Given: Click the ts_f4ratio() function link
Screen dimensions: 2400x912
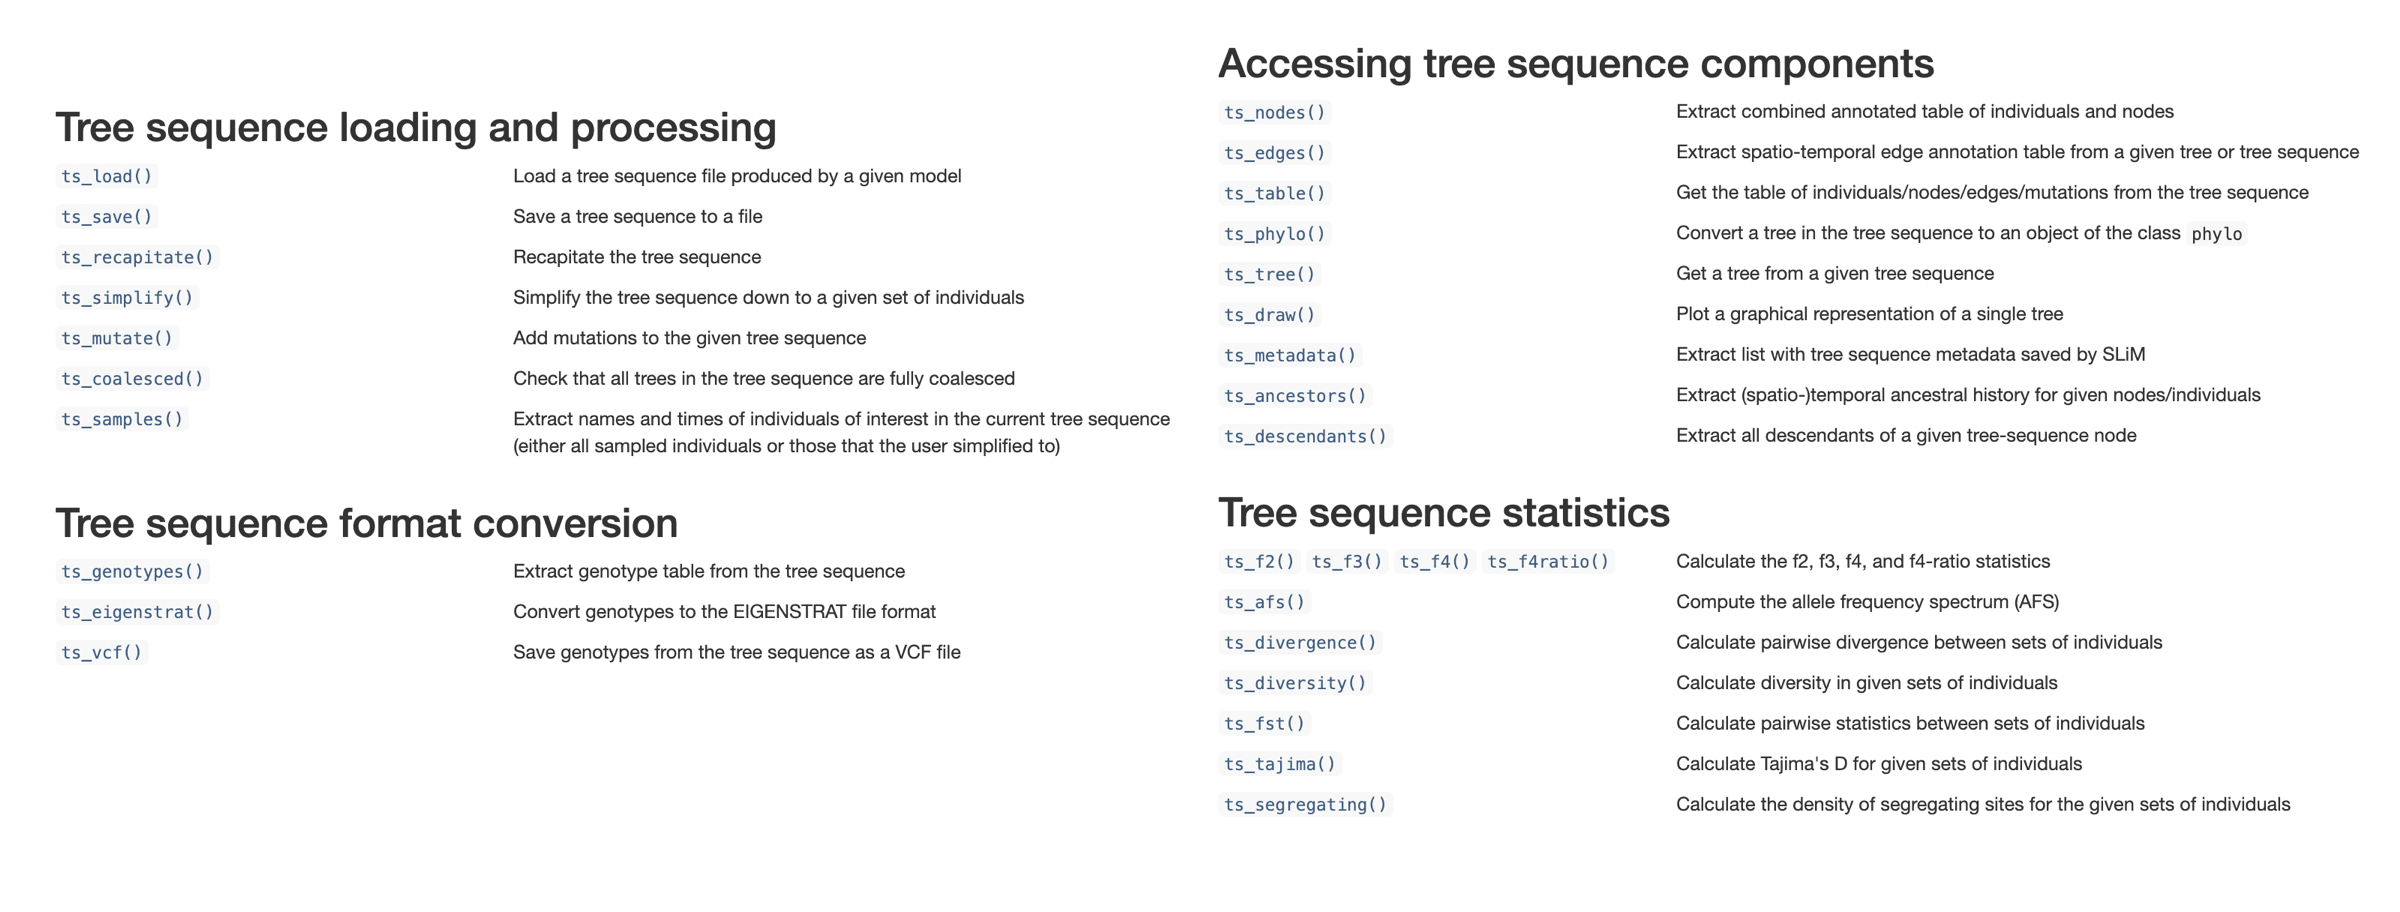Looking at the screenshot, I should (1548, 562).
